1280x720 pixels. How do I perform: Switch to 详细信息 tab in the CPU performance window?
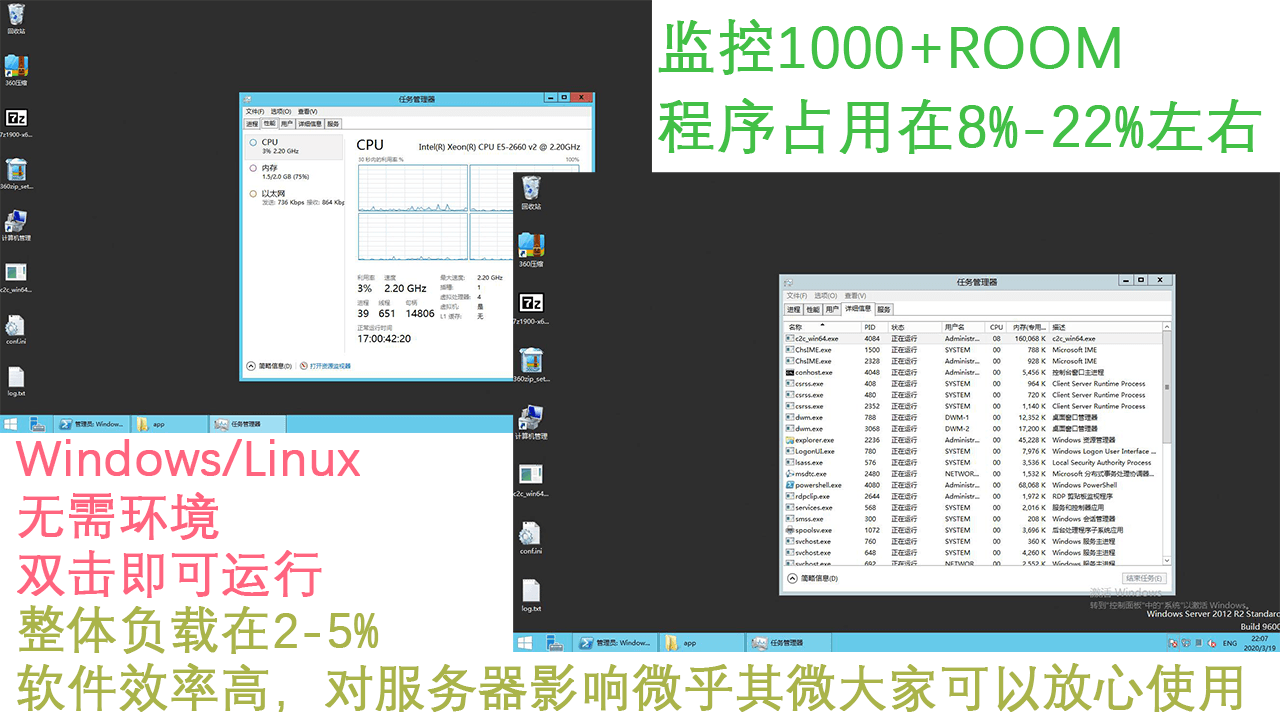[310, 124]
